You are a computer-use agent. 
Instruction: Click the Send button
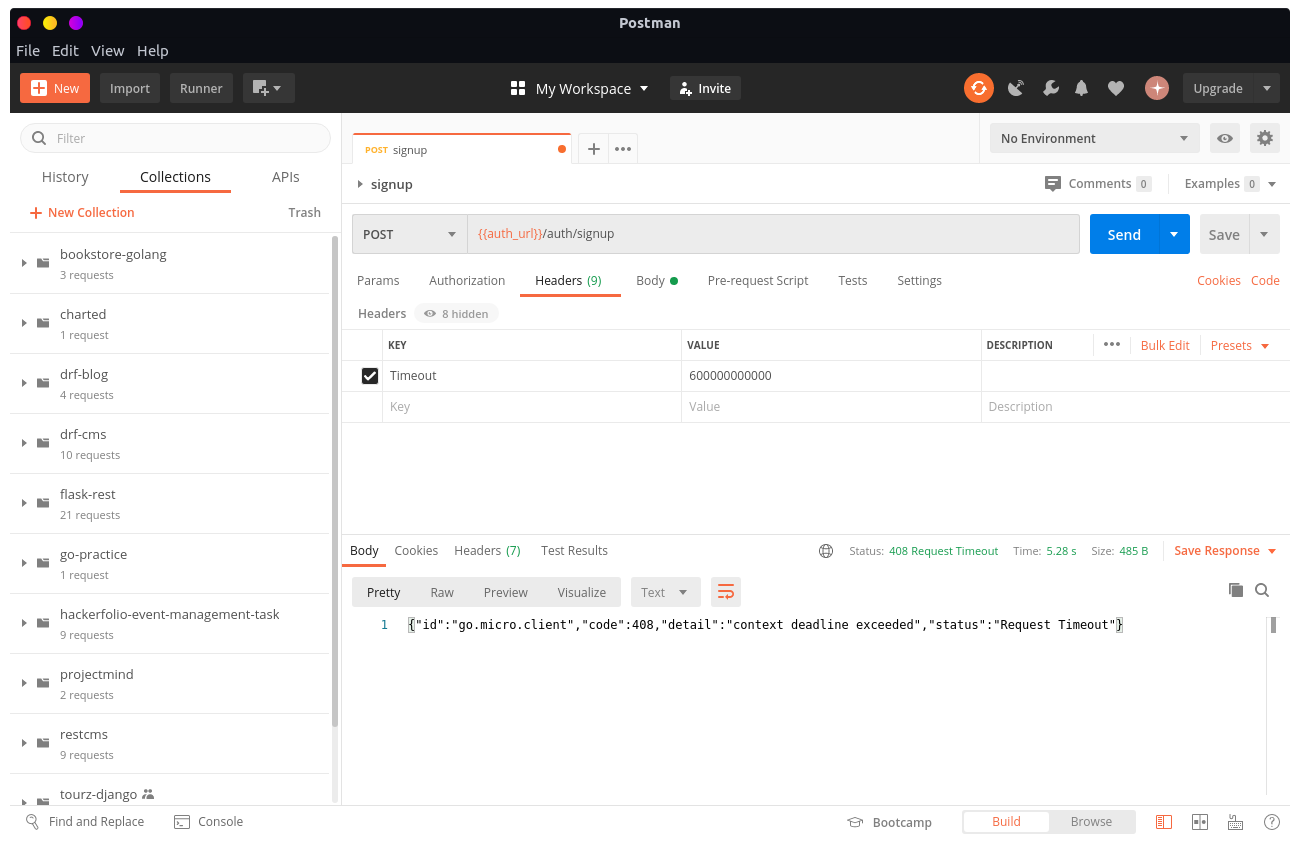1124,234
